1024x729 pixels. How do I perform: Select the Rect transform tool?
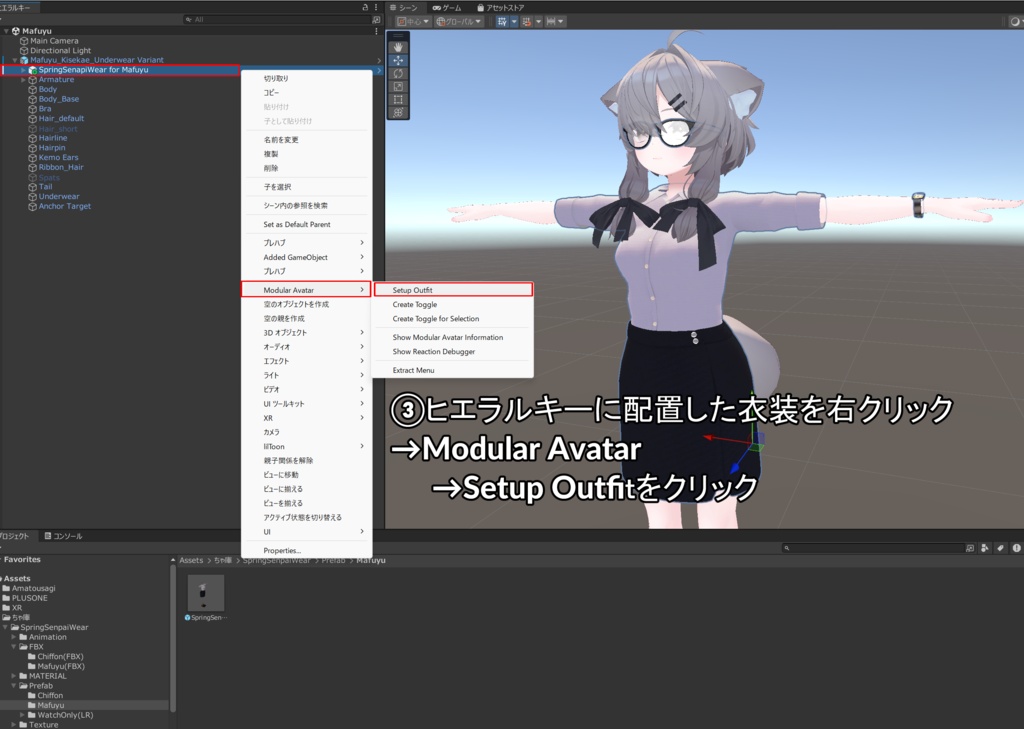click(398, 99)
